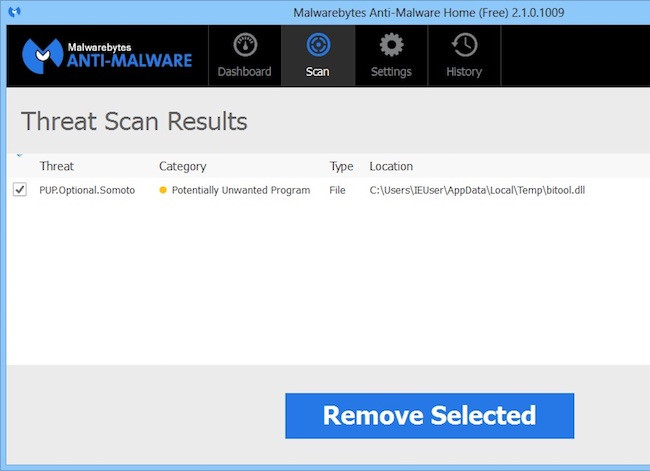Click the Scan target icon
Image resolution: width=650 pixels, height=471 pixels.
pyautogui.click(x=317, y=46)
